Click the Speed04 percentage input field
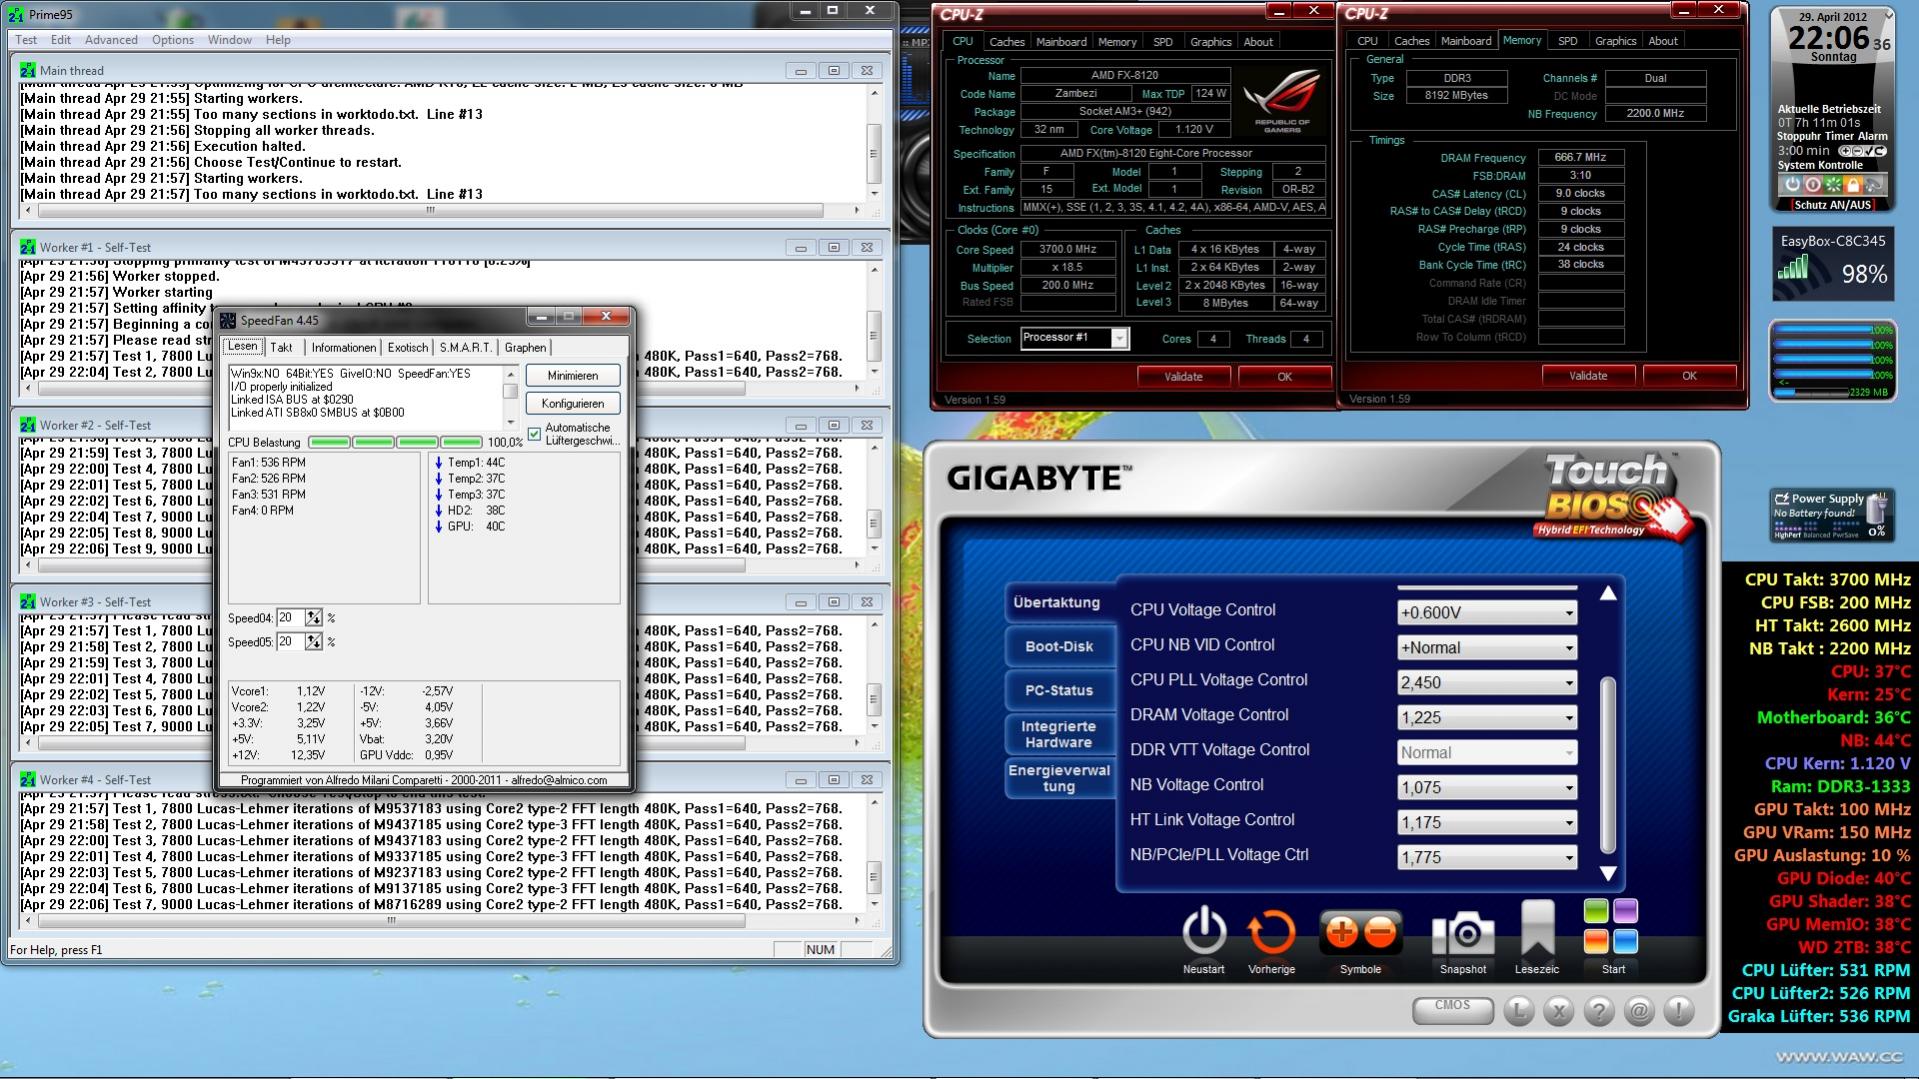Screen dimensions: 1919x1079 click(x=291, y=618)
